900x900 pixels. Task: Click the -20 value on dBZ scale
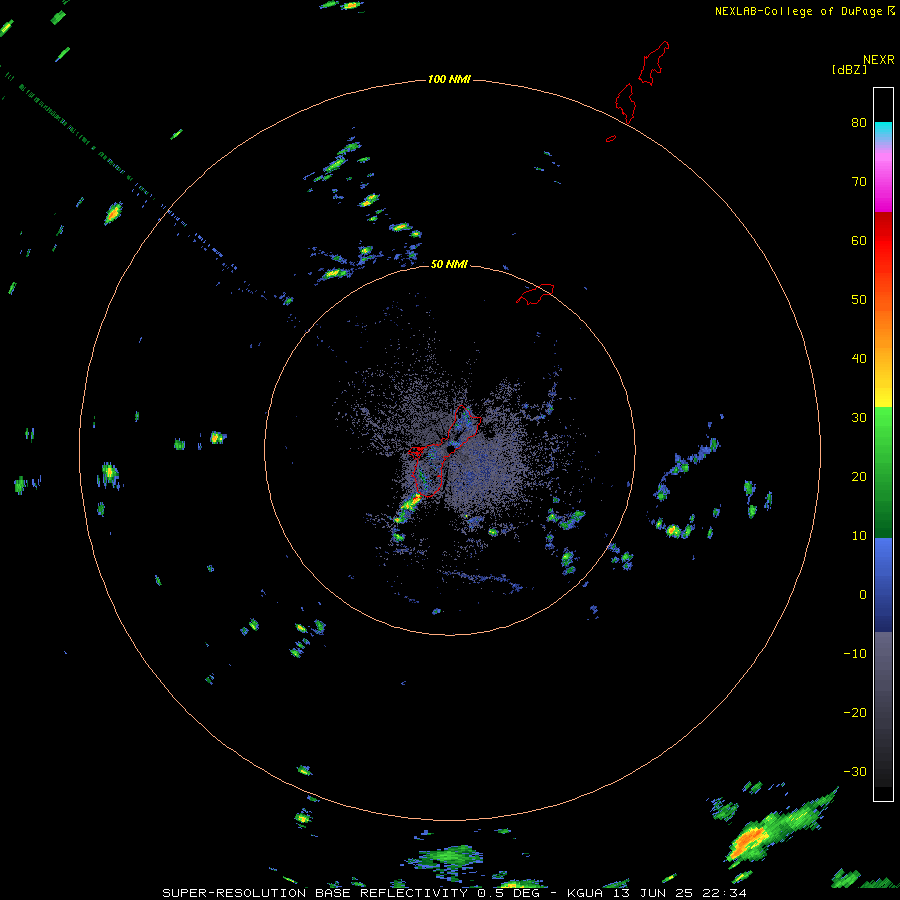click(x=855, y=713)
